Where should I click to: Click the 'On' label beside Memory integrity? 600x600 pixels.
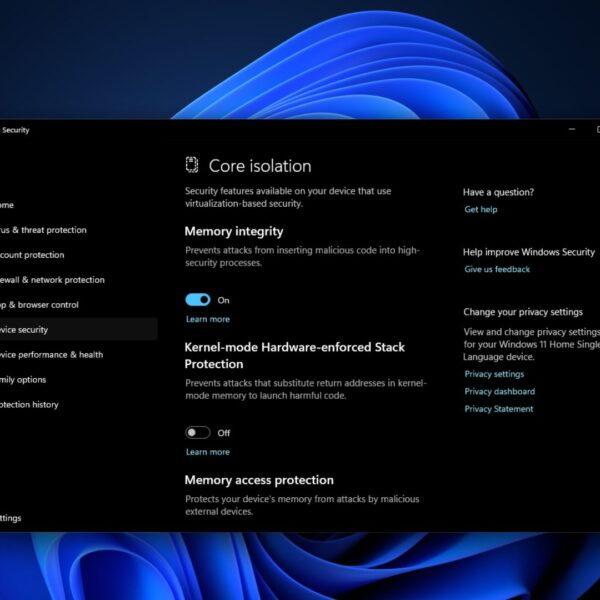point(223,300)
